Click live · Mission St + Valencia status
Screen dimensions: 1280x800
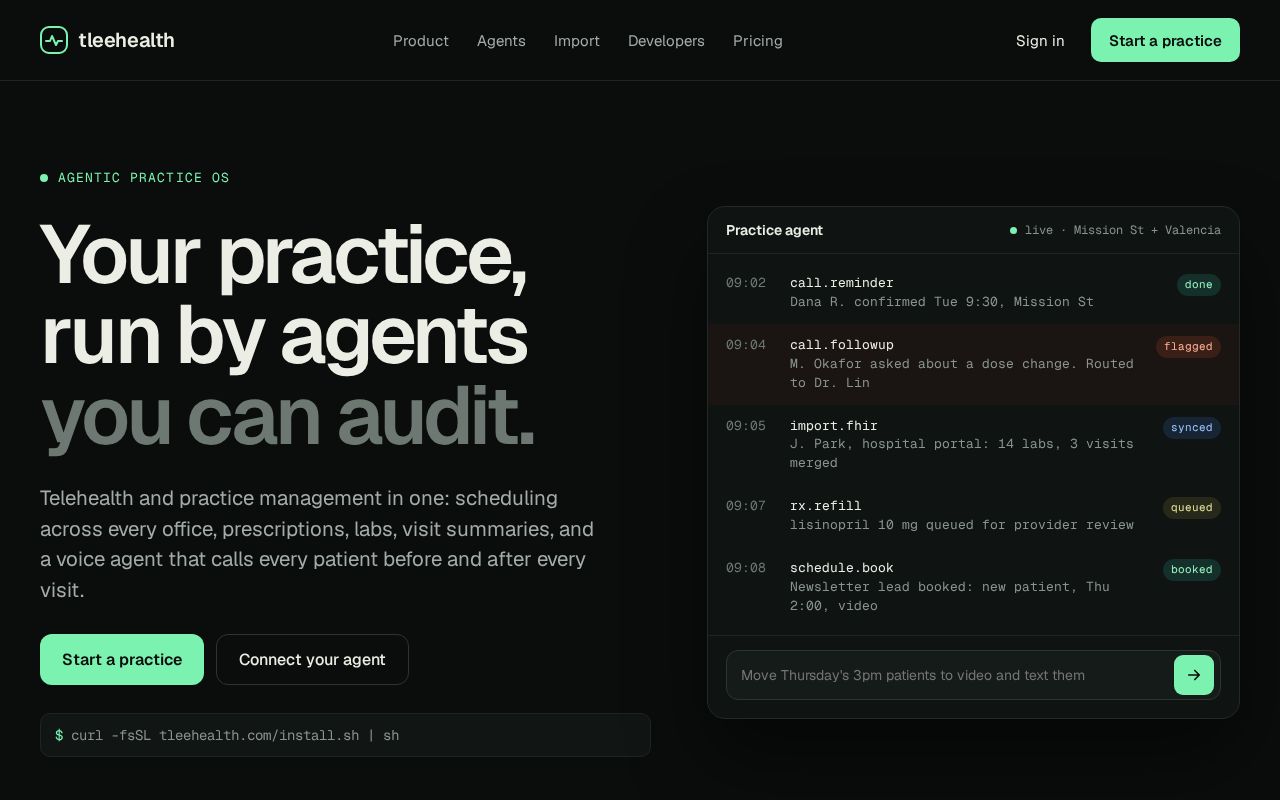click(1115, 230)
